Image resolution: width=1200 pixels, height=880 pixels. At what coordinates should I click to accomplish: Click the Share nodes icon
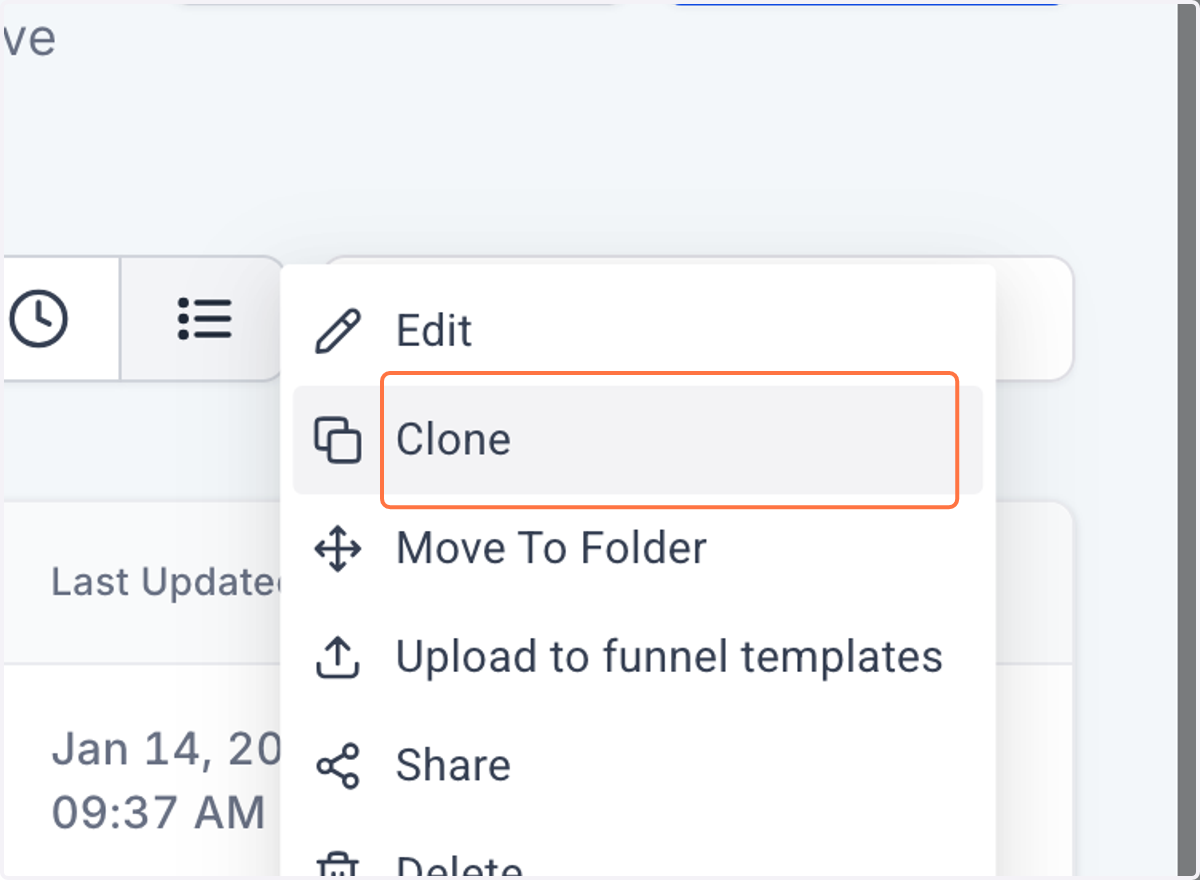click(337, 766)
